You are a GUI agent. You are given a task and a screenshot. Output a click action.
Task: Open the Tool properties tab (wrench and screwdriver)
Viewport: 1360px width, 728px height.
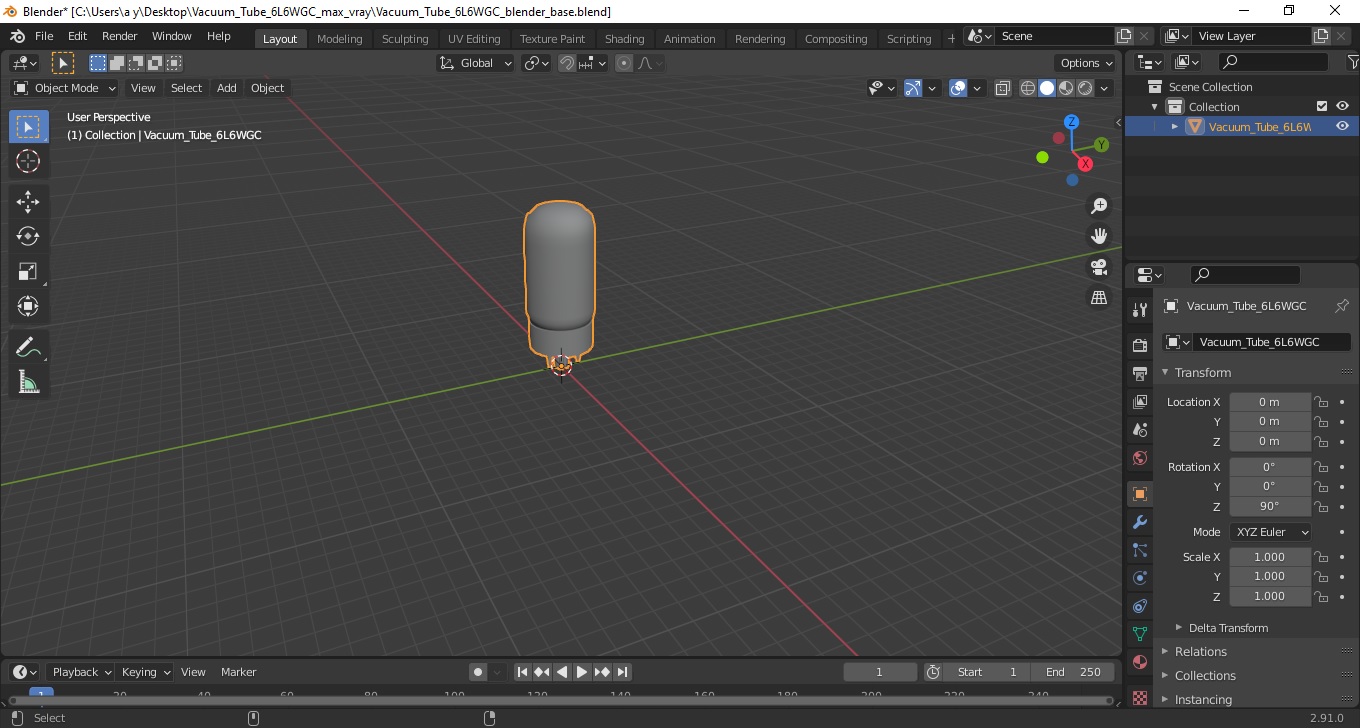pyautogui.click(x=1140, y=310)
